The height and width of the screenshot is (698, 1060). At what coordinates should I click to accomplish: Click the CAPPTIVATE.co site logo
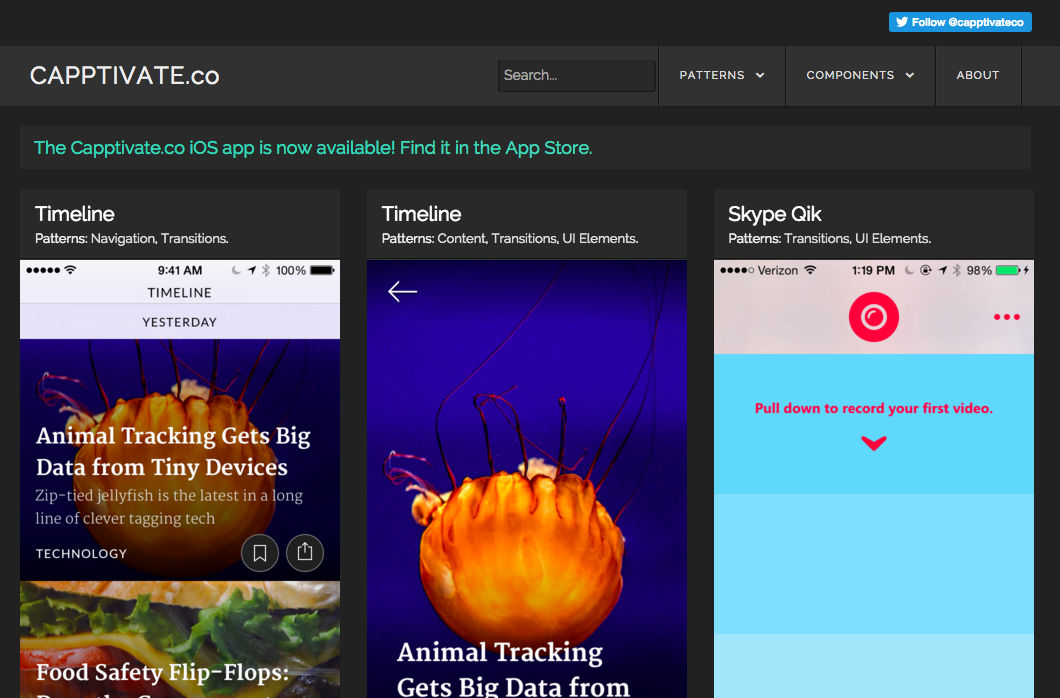tap(125, 76)
